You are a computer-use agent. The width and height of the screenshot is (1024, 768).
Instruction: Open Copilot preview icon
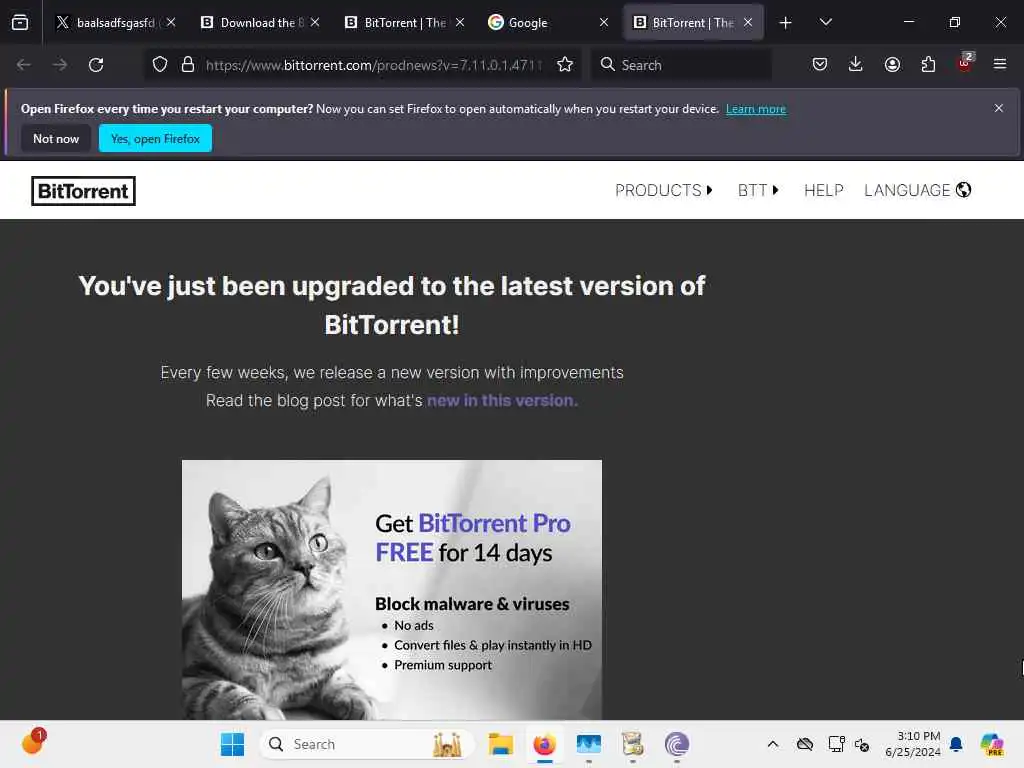point(992,744)
